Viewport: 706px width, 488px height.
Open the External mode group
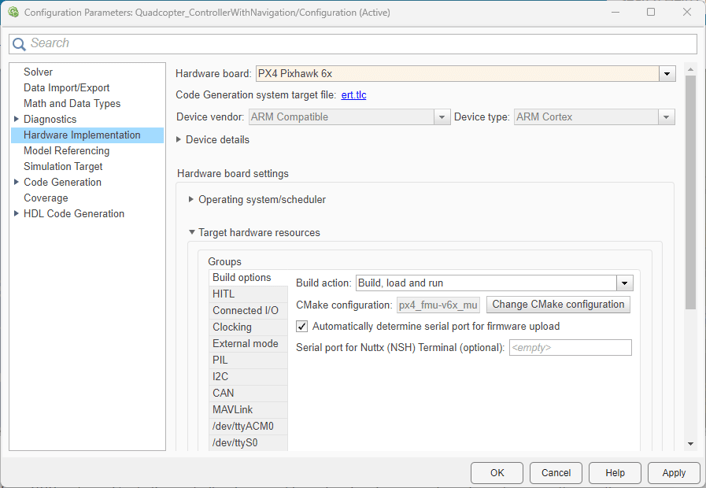pos(248,343)
